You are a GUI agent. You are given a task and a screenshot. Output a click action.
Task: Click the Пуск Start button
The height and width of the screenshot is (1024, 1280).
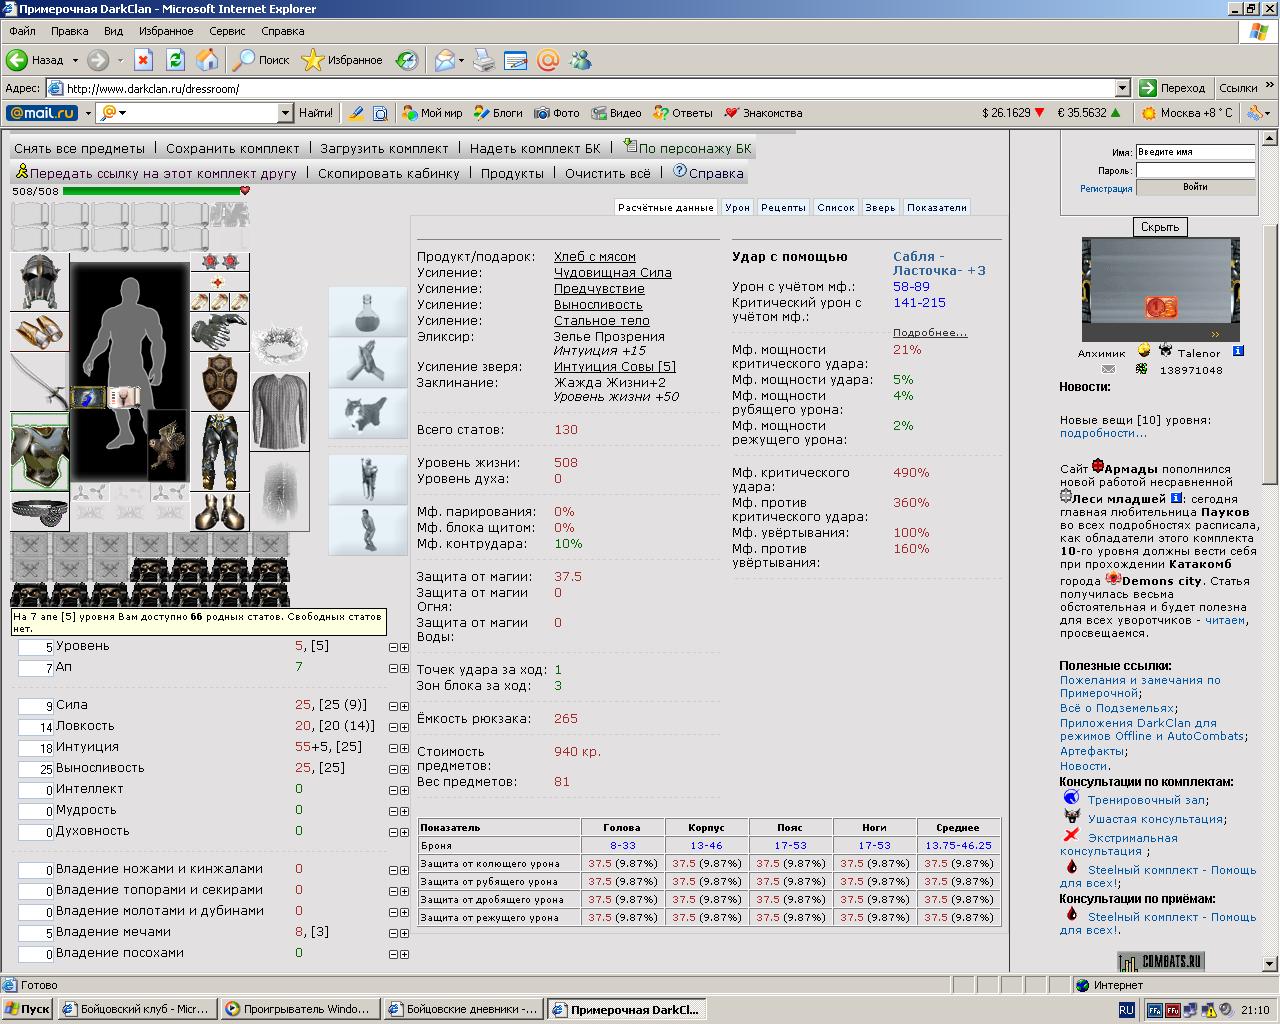[x=27, y=1009]
